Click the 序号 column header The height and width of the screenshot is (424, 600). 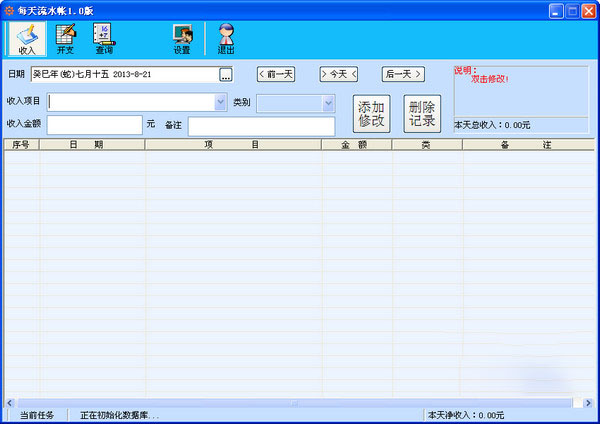coord(22,145)
